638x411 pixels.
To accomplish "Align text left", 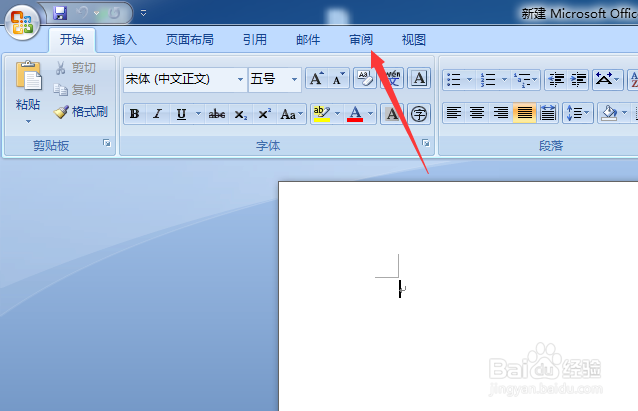I will (454, 113).
